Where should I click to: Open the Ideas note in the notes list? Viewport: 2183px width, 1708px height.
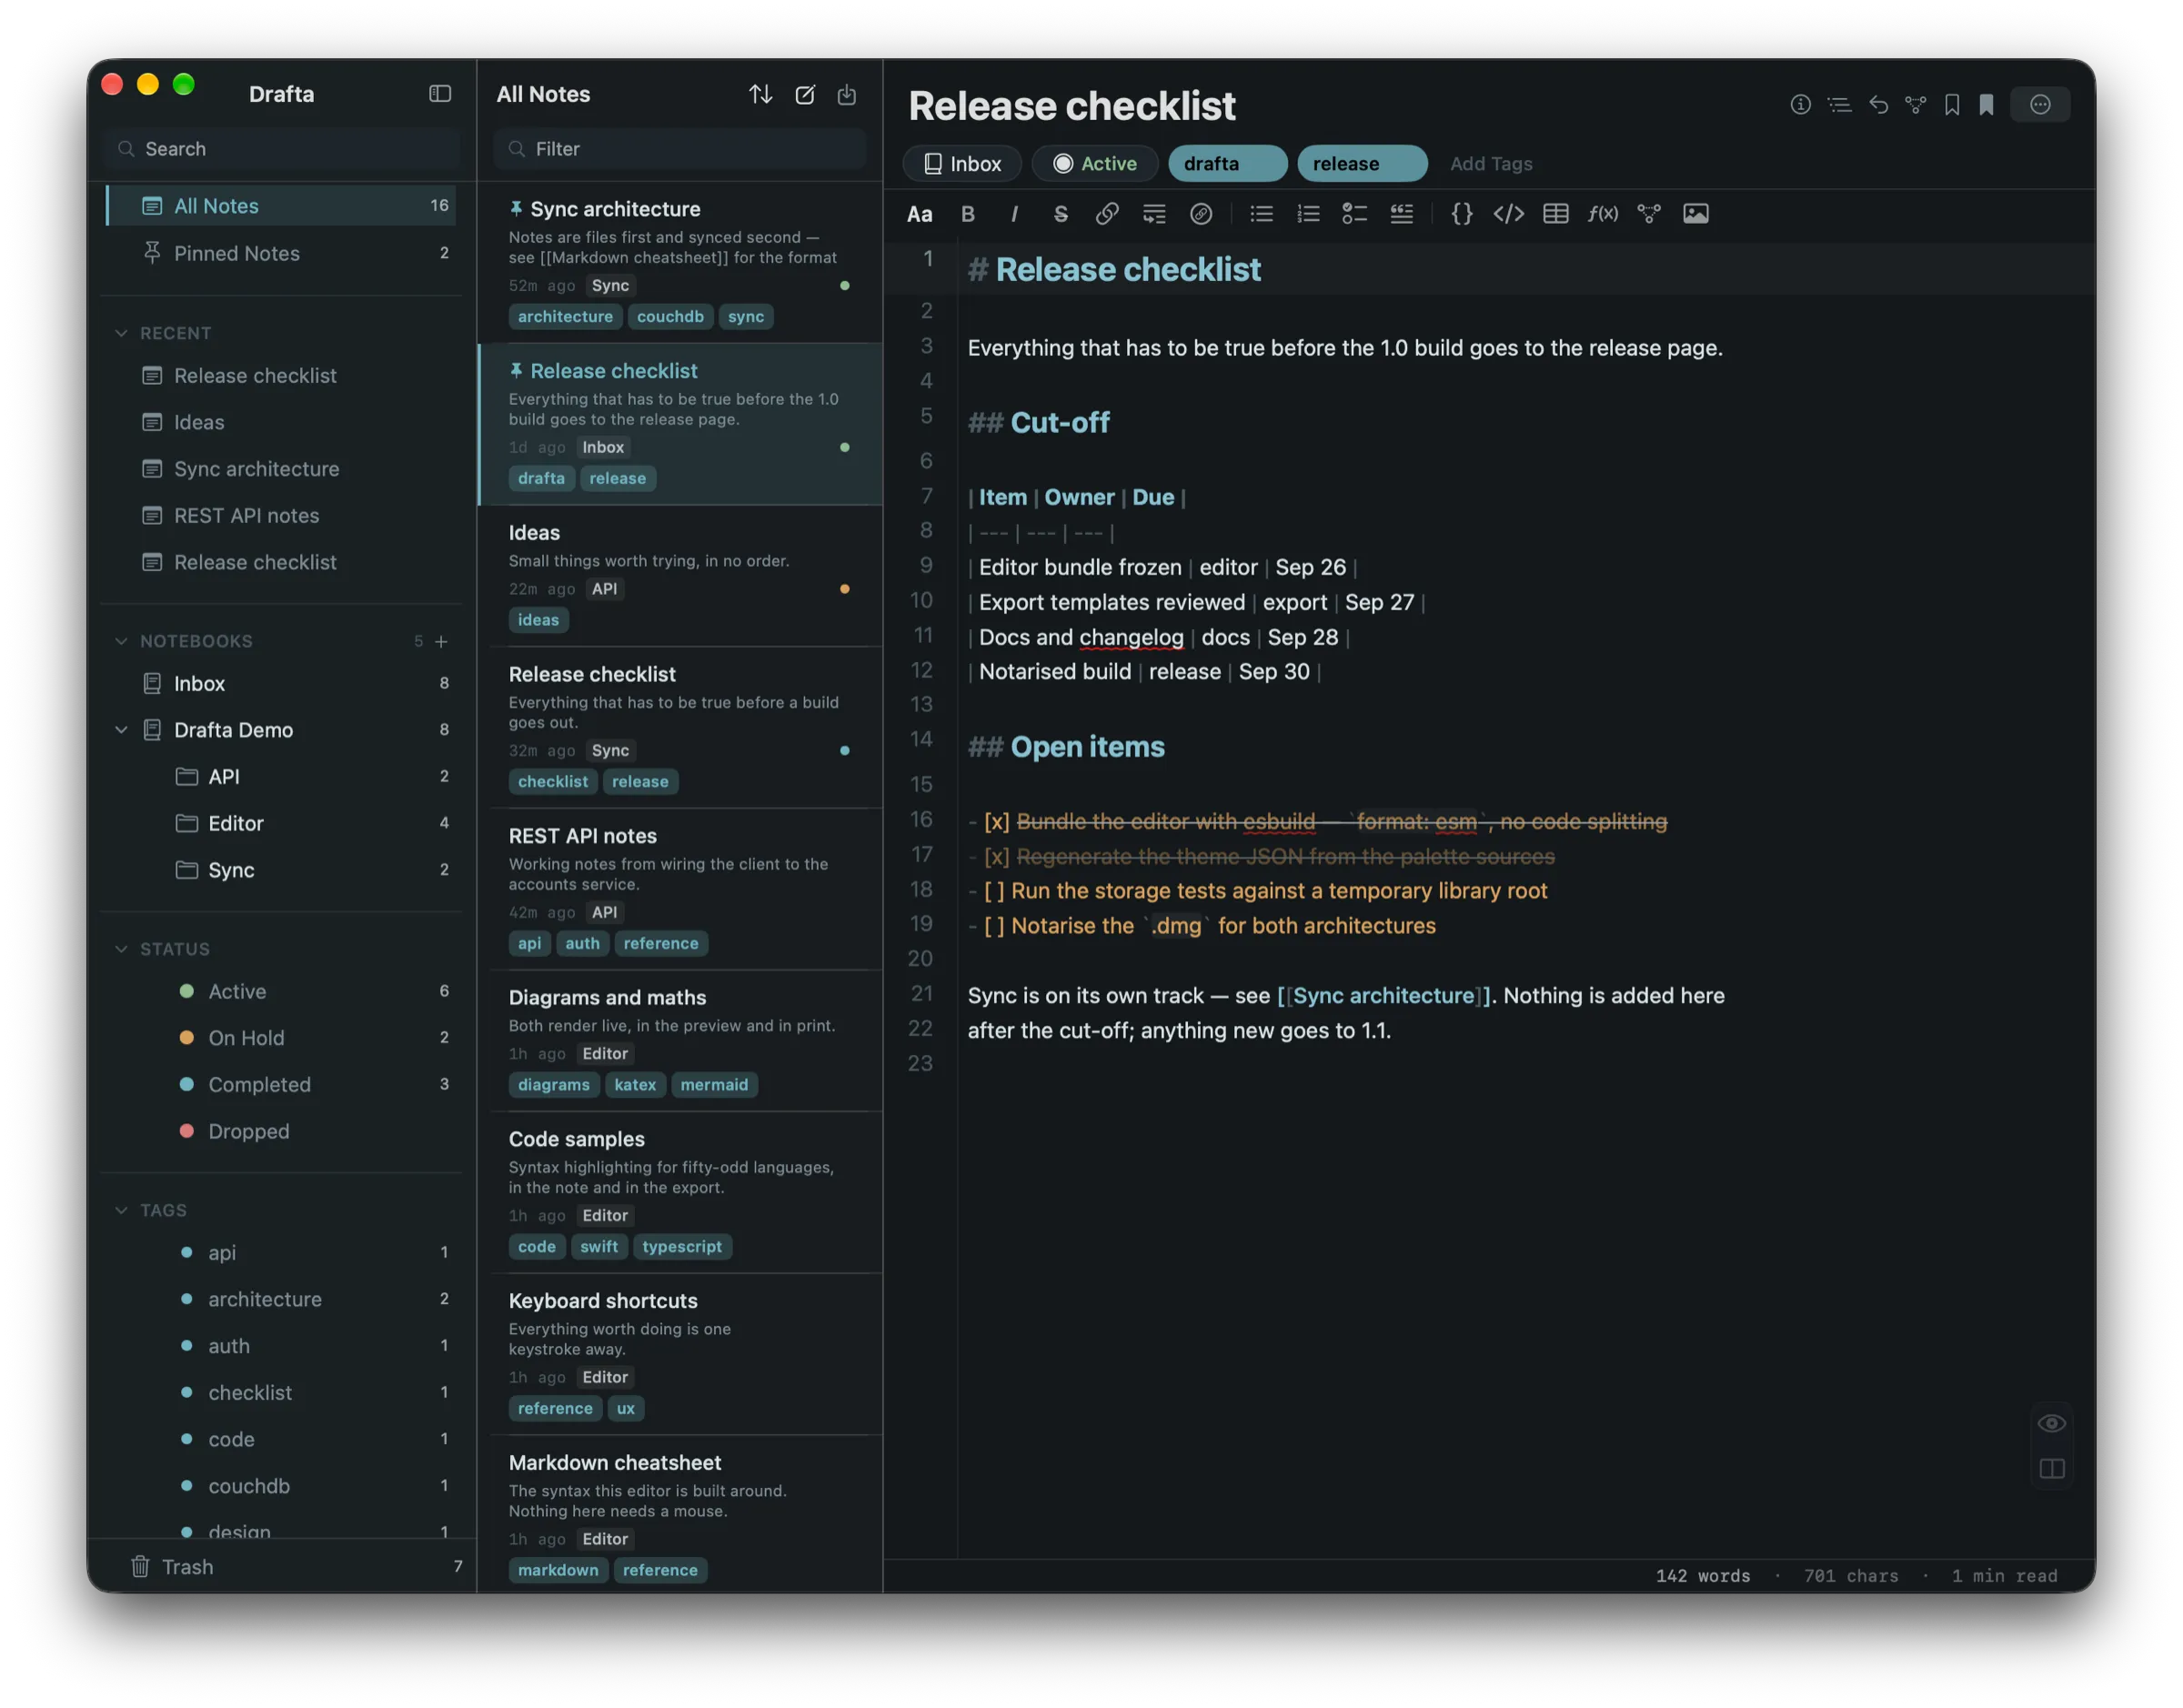(680, 577)
